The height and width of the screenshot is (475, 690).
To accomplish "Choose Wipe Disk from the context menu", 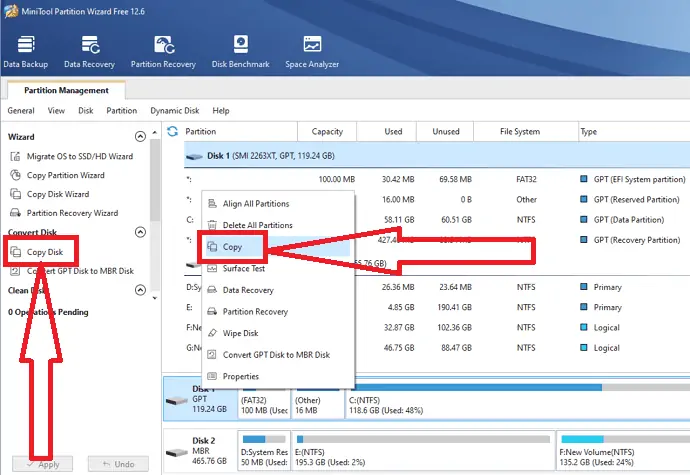I will pos(278,333).
